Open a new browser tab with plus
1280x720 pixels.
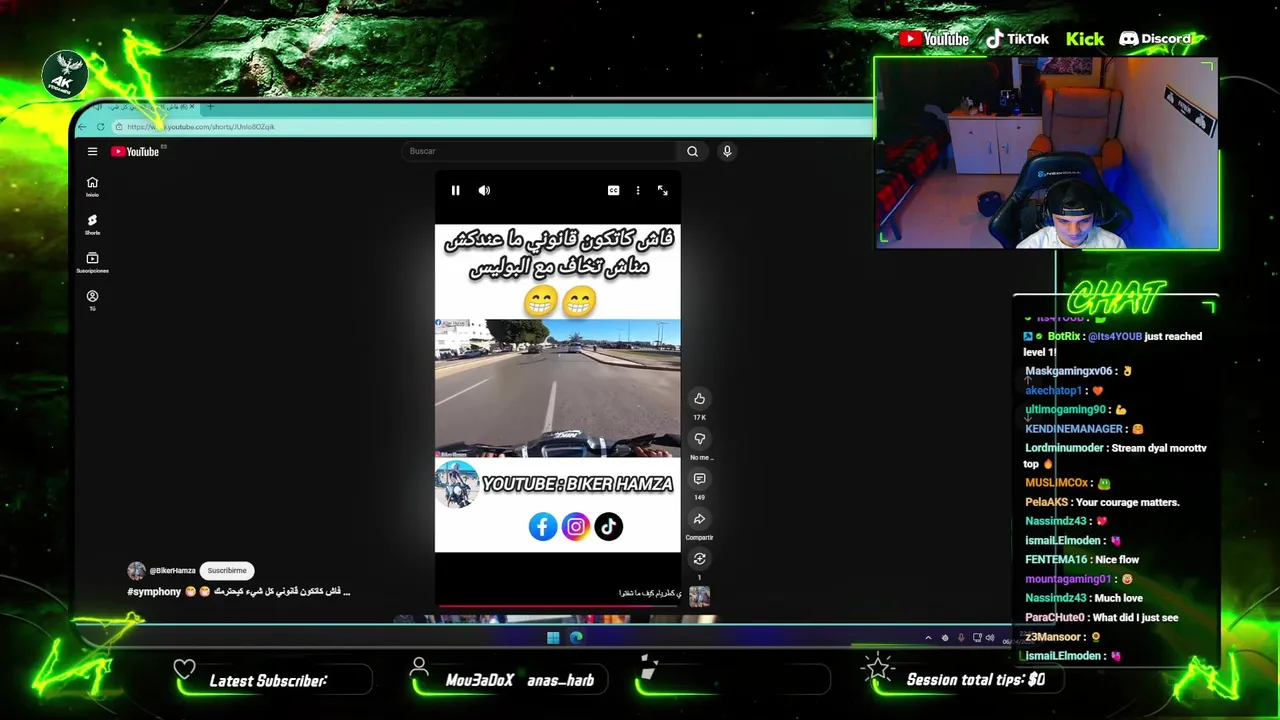[210, 106]
